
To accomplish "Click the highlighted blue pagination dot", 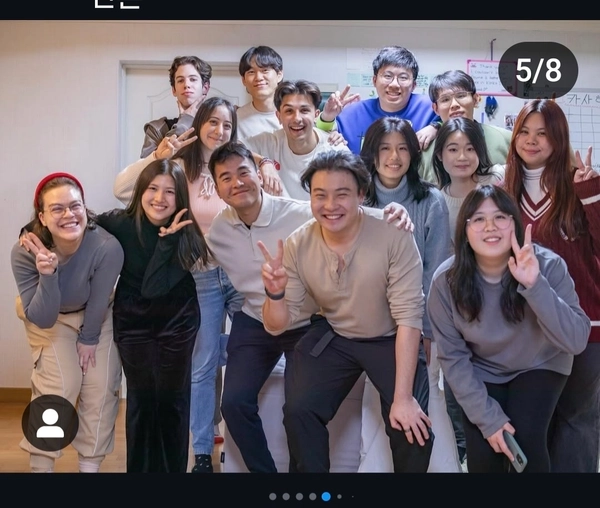I will pos(326,496).
